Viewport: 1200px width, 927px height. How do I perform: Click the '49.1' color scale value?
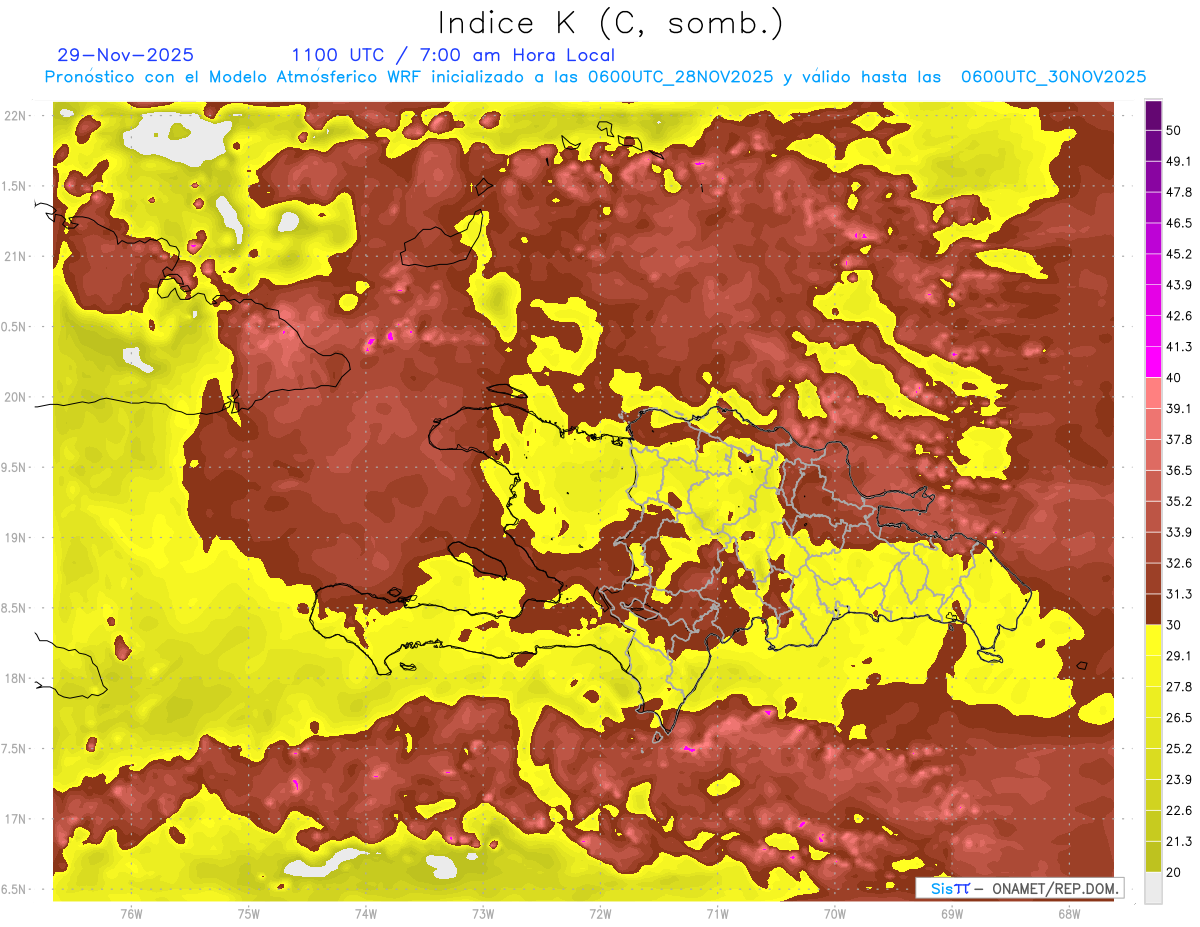(x=1179, y=161)
